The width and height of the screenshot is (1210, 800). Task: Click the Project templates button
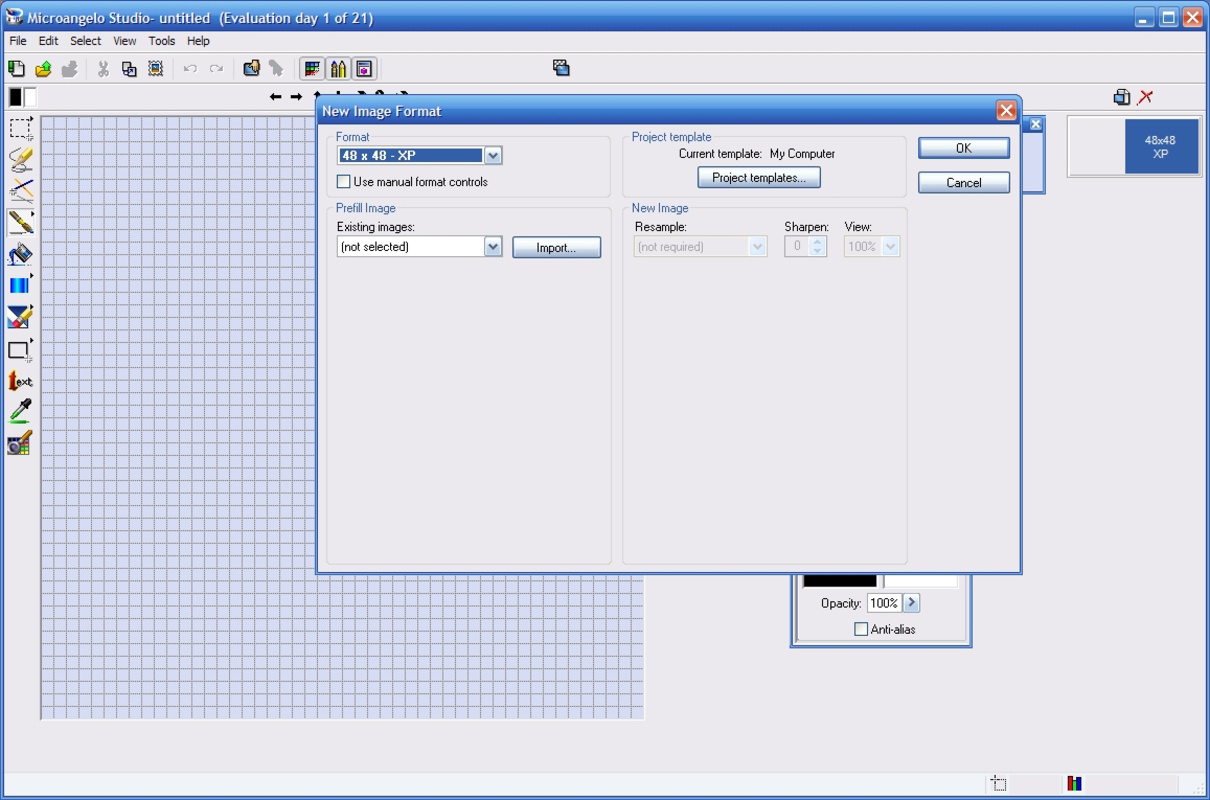[x=758, y=177]
